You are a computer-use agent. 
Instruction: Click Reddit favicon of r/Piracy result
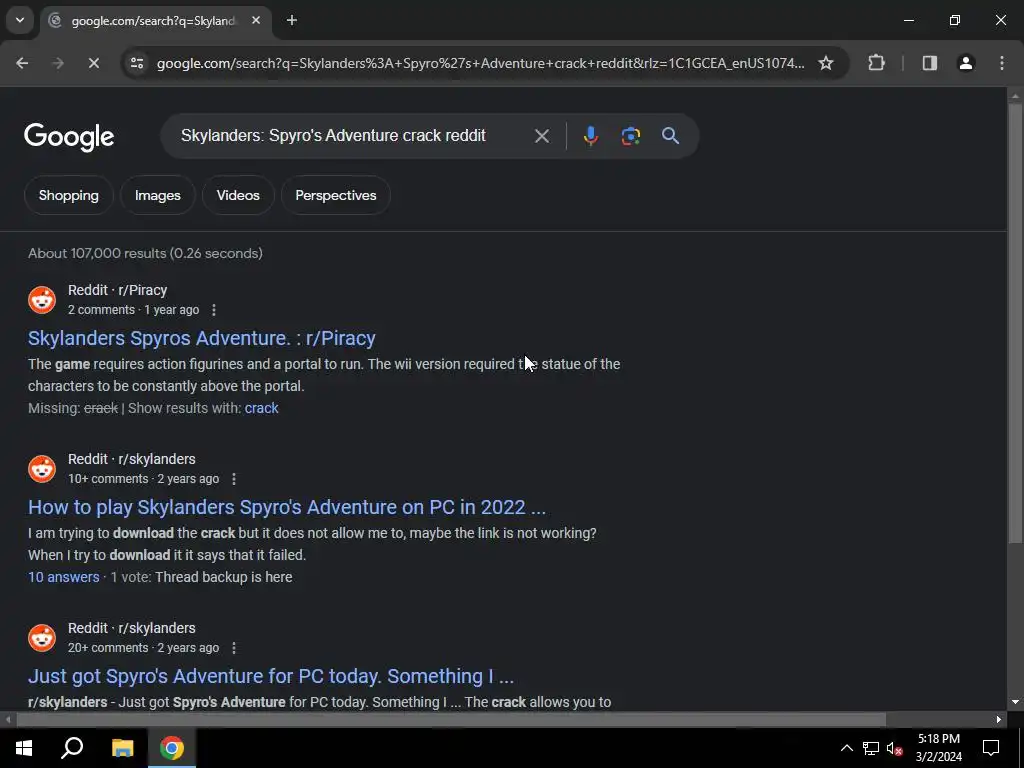[42, 300]
